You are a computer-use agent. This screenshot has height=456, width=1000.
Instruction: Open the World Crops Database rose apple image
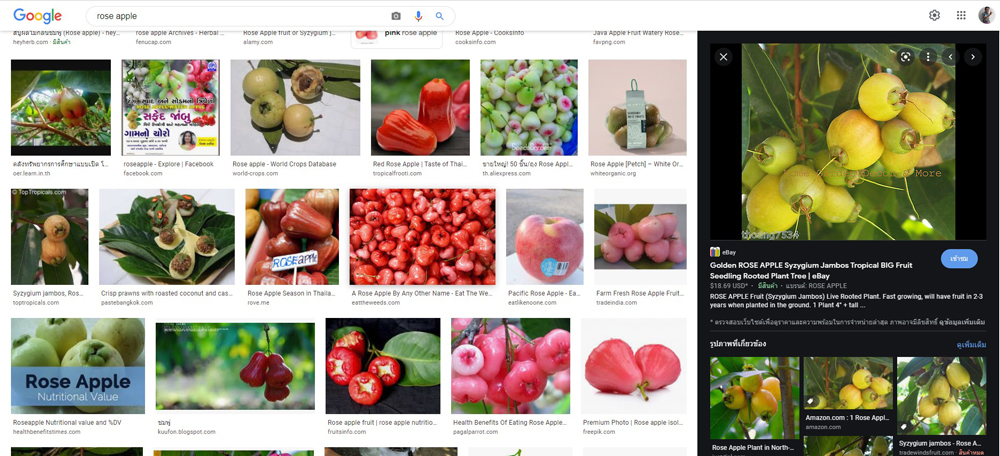[x=295, y=108]
